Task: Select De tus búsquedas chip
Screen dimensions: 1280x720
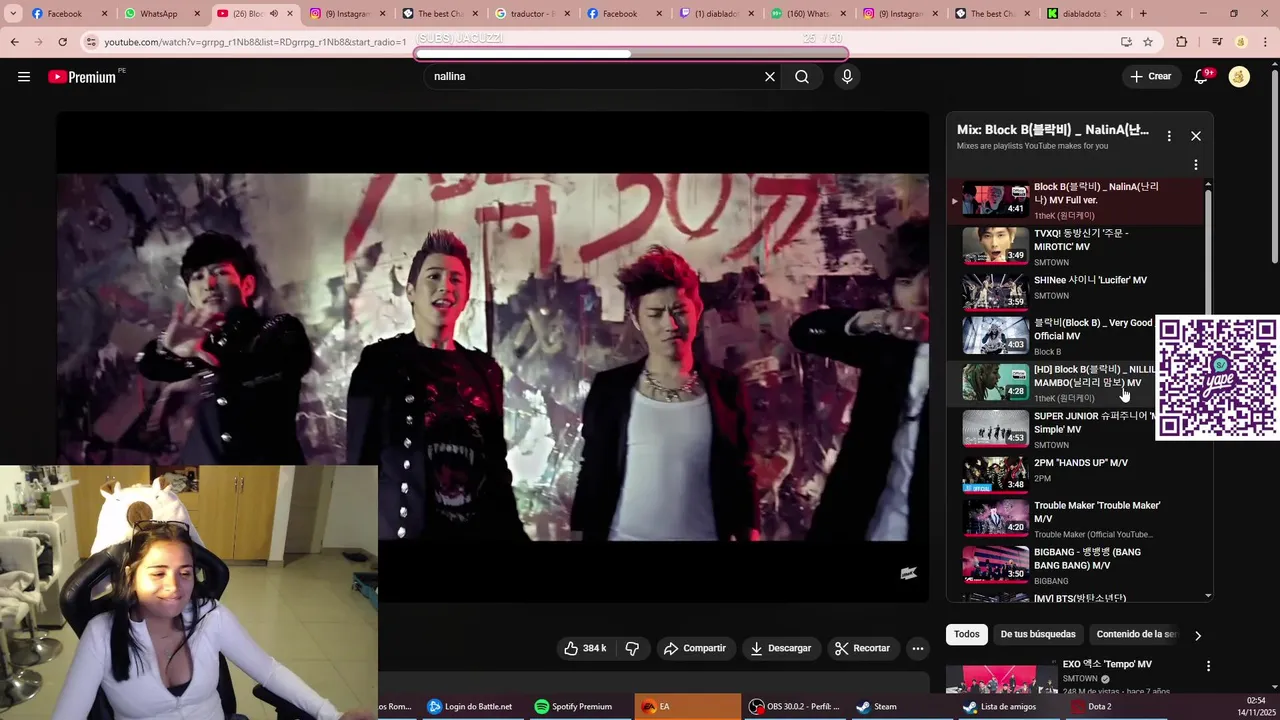Action: tap(1038, 634)
